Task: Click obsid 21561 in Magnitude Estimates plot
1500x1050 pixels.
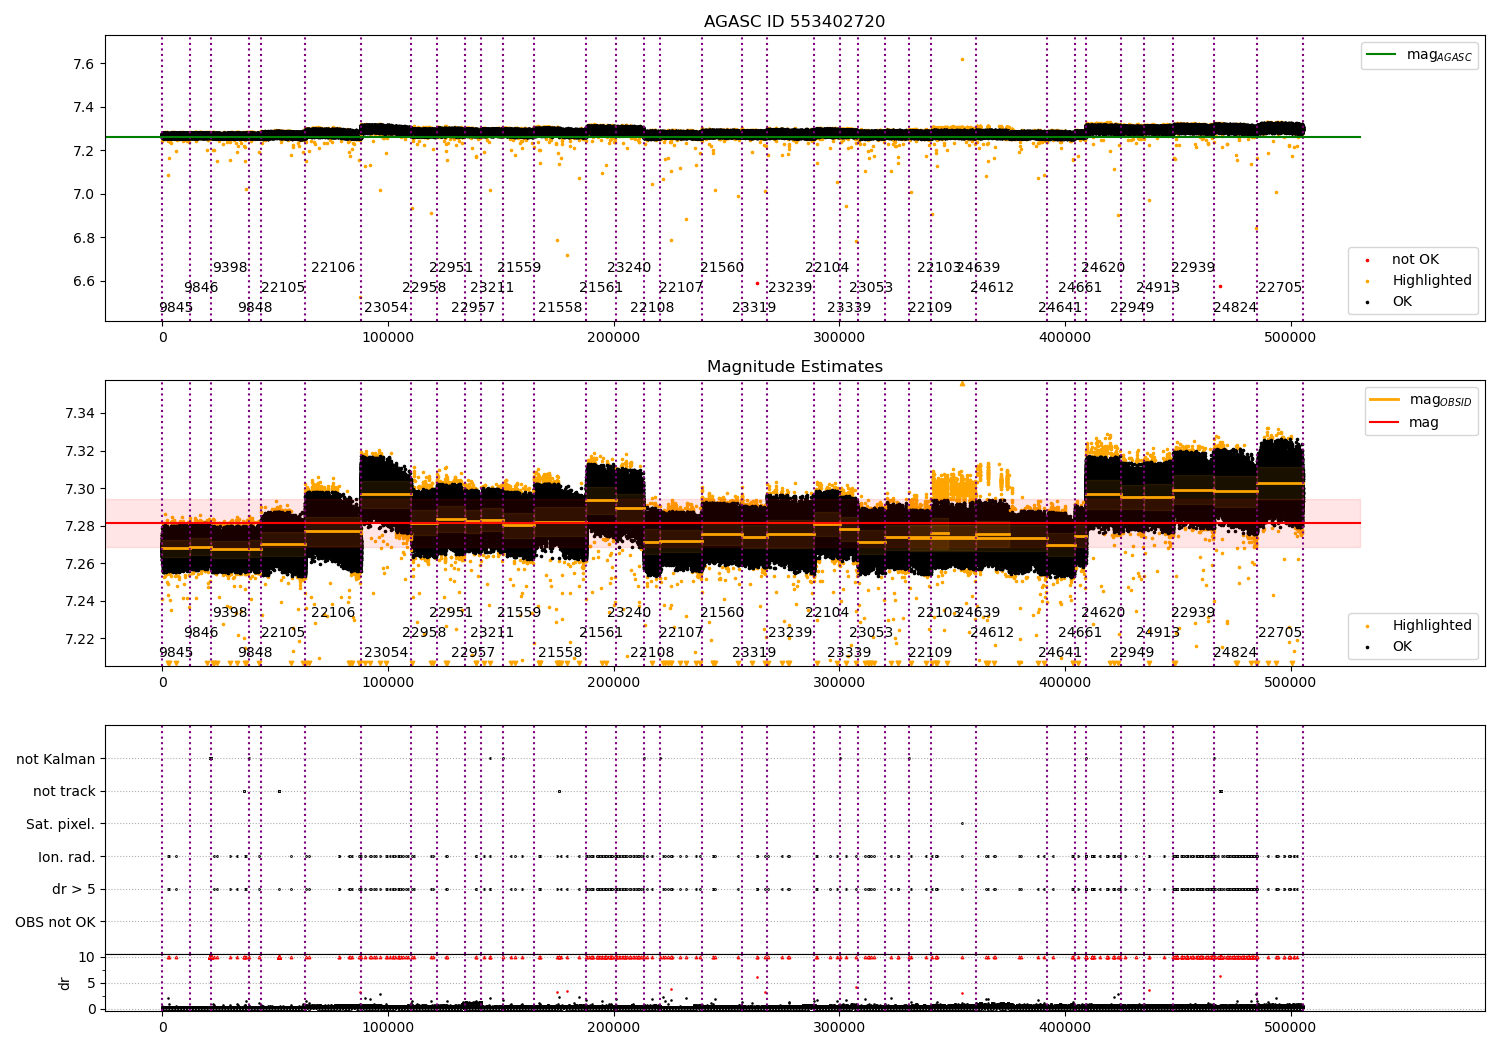Action: (x=601, y=633)
